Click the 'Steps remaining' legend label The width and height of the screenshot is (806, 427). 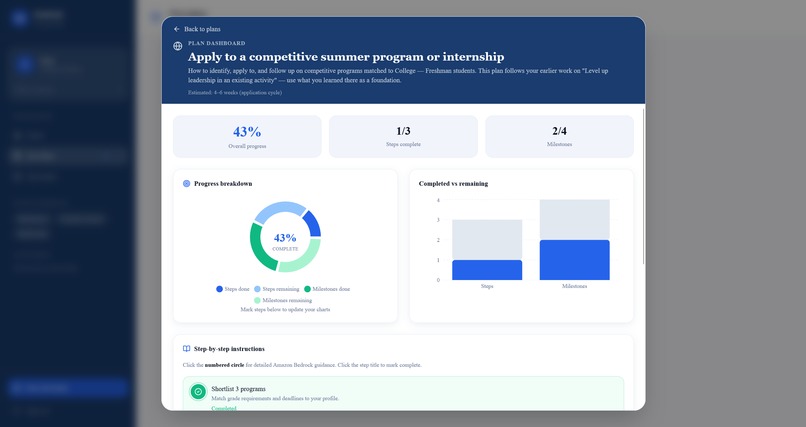point(281,289)
